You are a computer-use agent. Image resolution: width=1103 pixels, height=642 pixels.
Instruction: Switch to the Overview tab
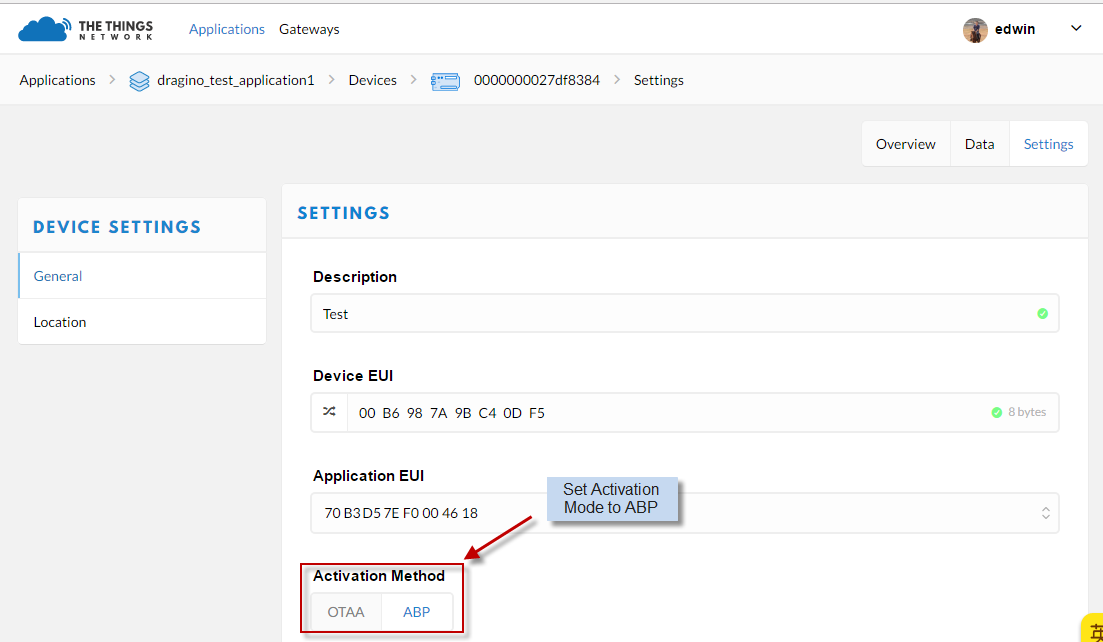[x=905, y=143]
